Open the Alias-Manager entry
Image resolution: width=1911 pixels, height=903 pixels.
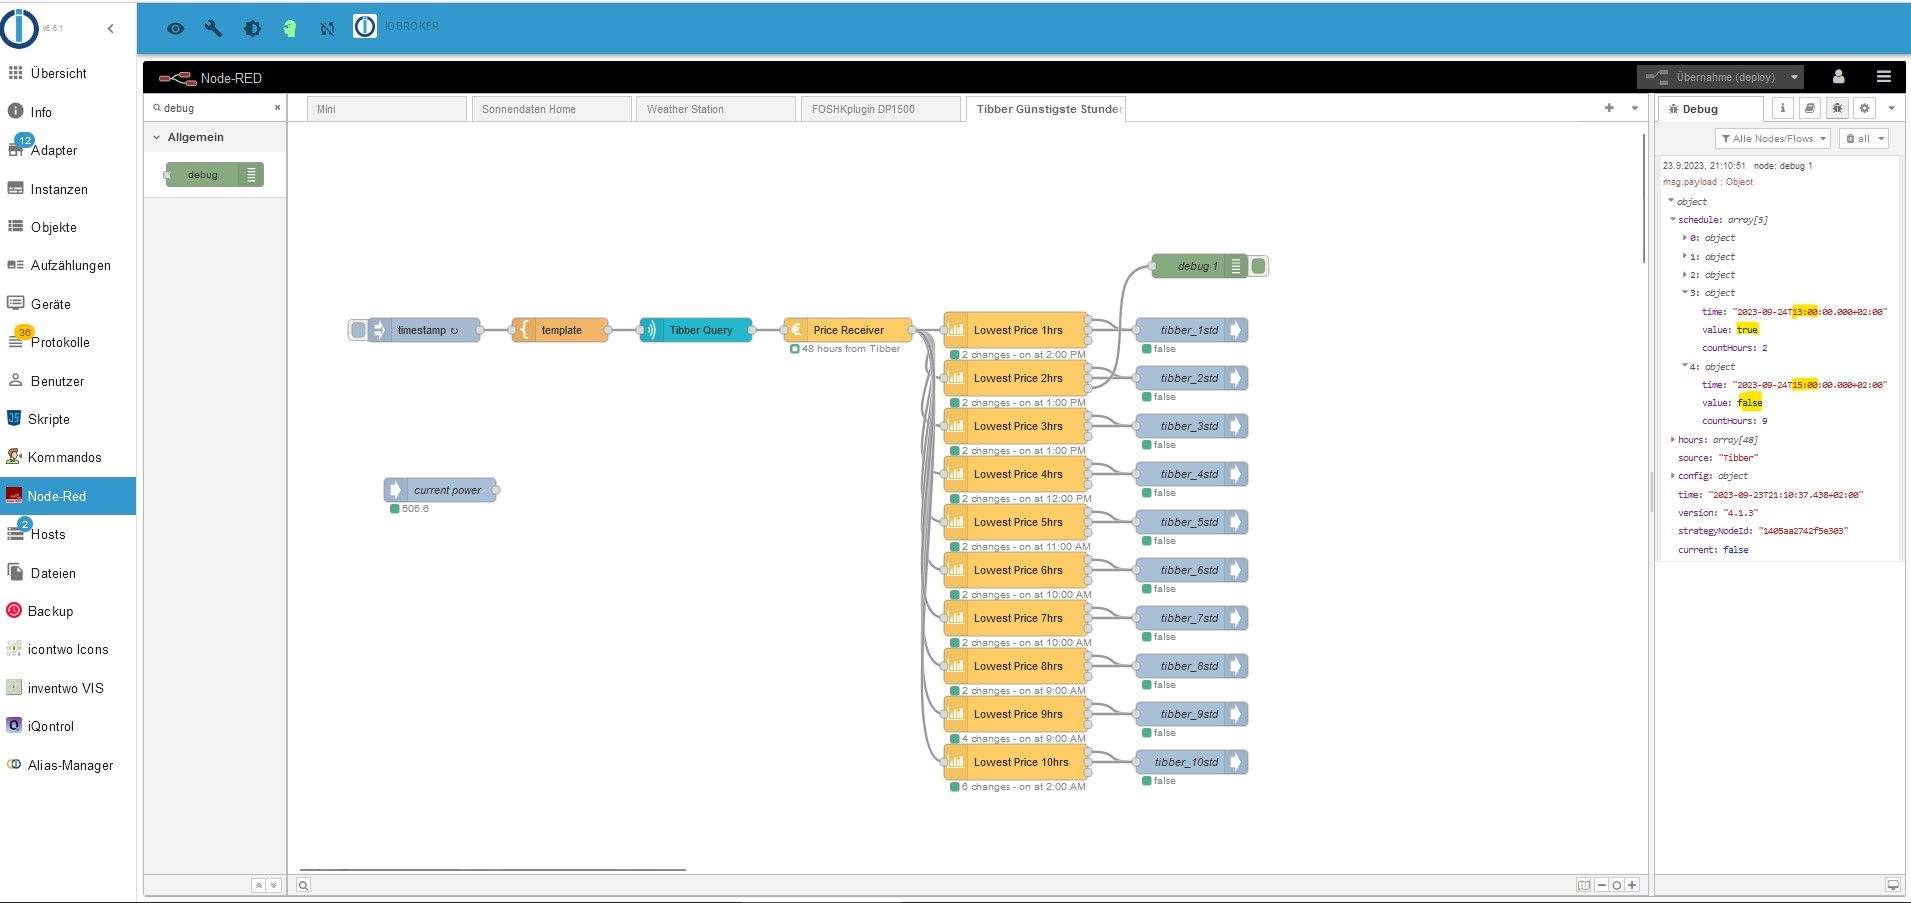point(68,765)
